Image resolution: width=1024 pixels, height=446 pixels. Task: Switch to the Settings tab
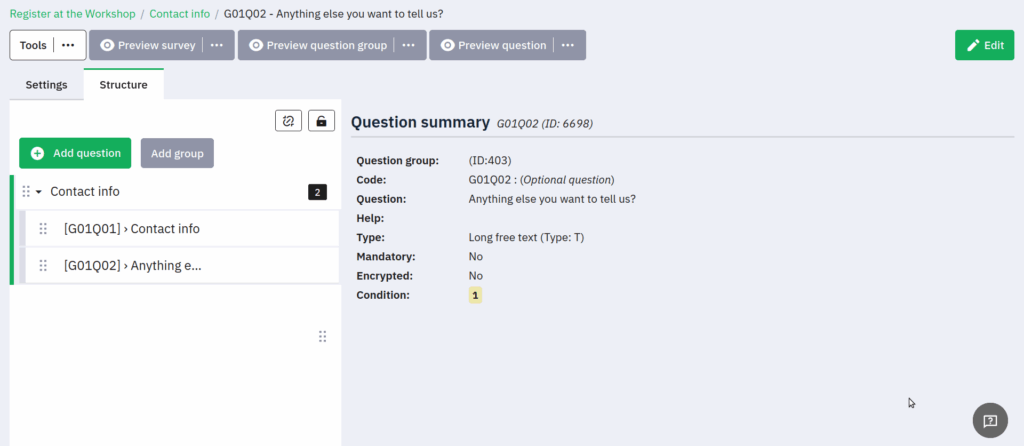46,85
